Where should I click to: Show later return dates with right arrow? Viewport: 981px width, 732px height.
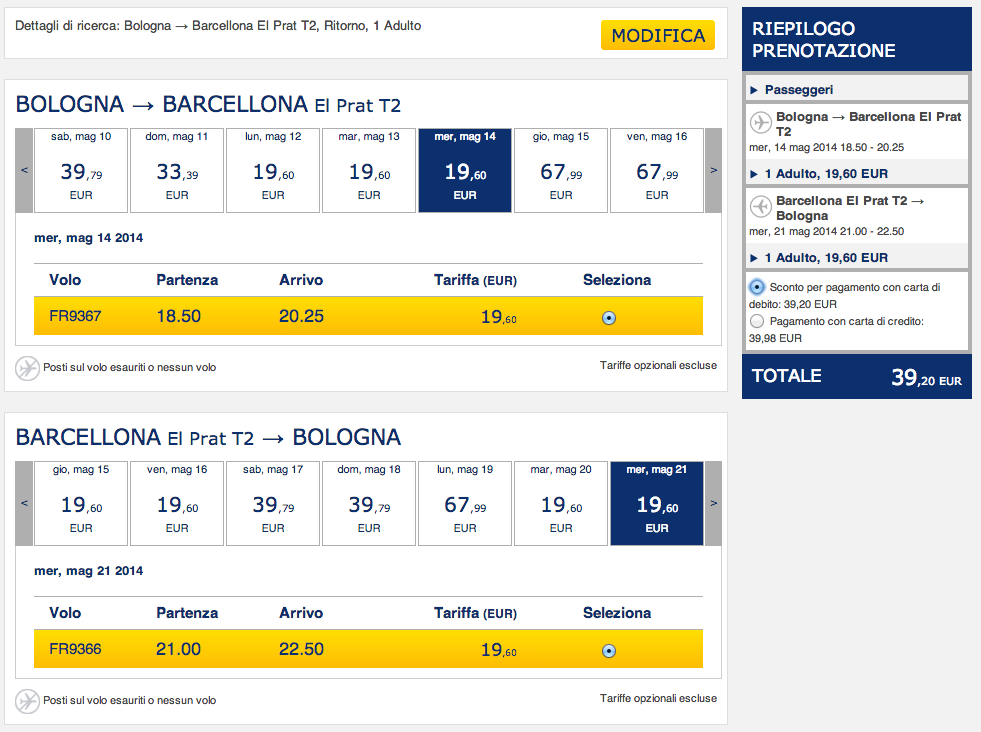713,503
